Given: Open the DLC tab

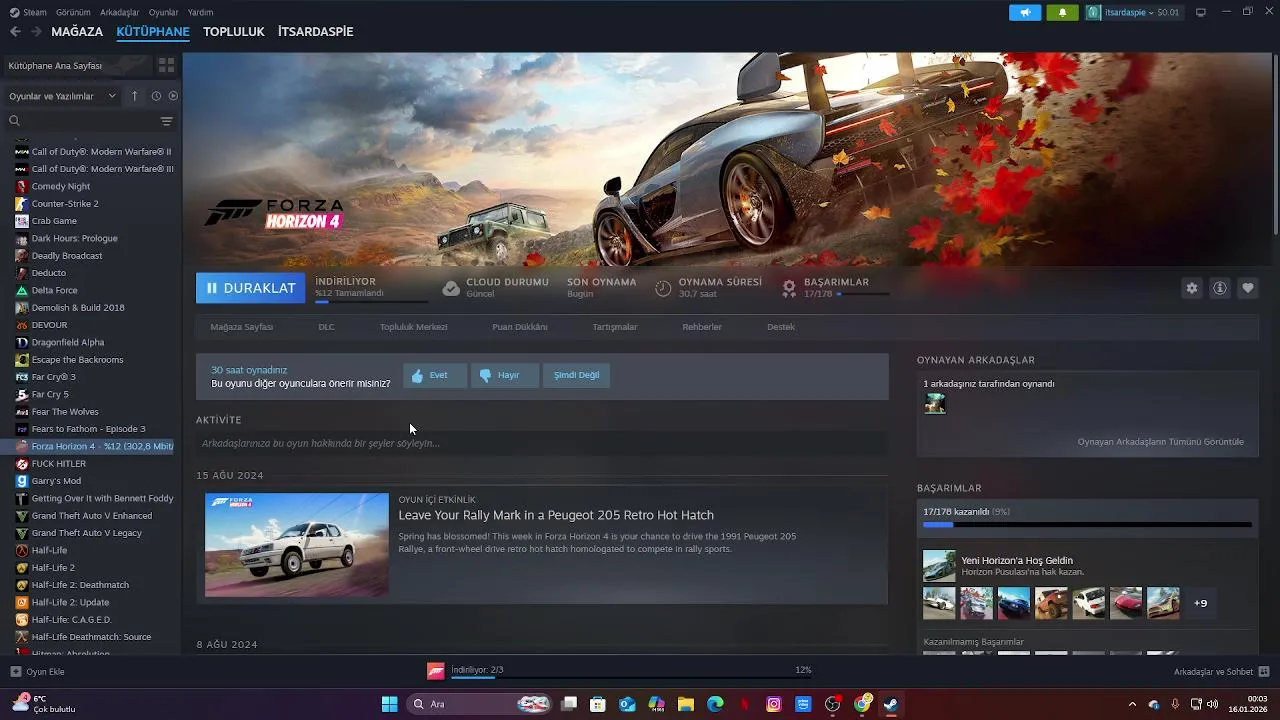Looking at the screenshot, I should (x=326, y=327).
